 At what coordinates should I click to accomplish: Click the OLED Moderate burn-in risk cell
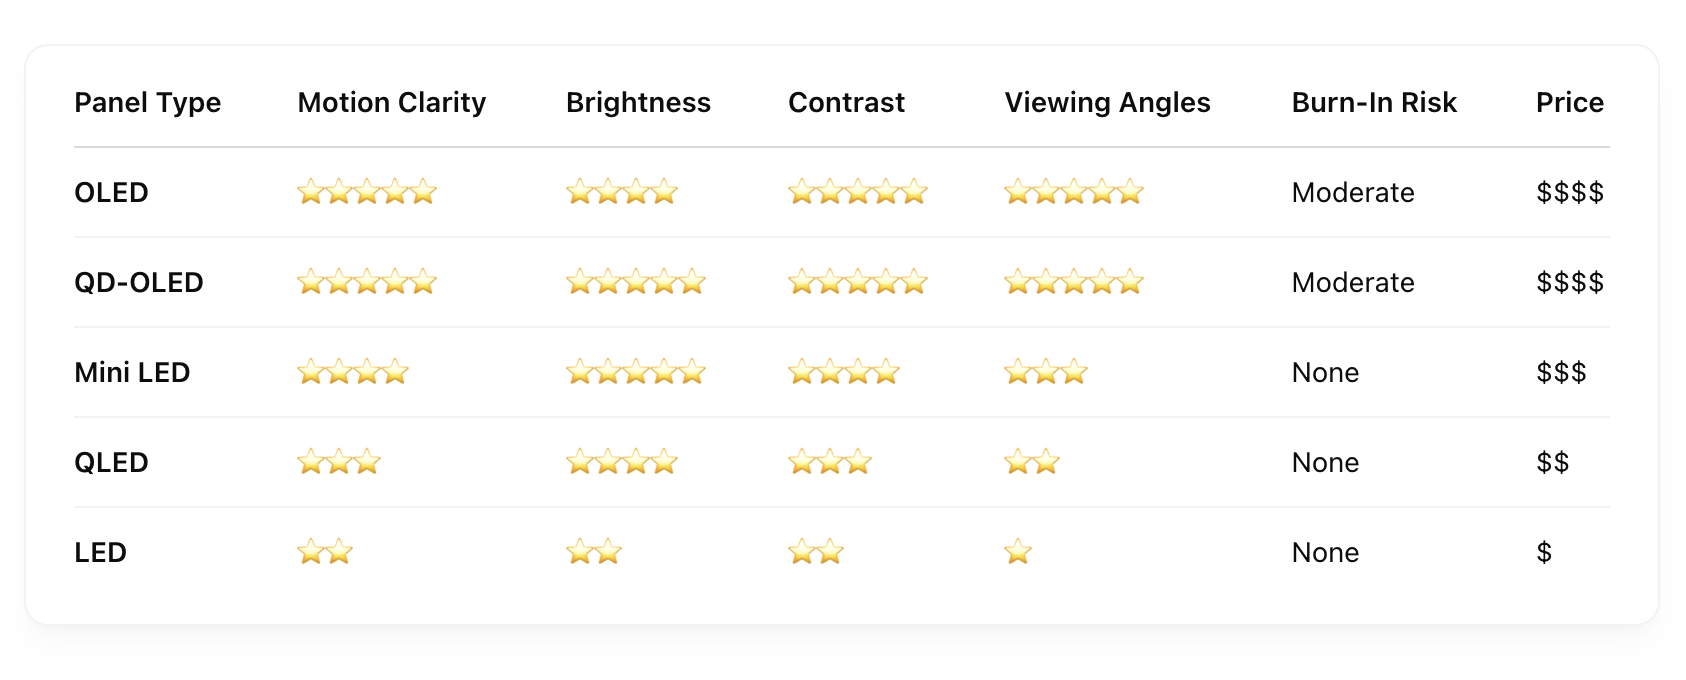1353,193
